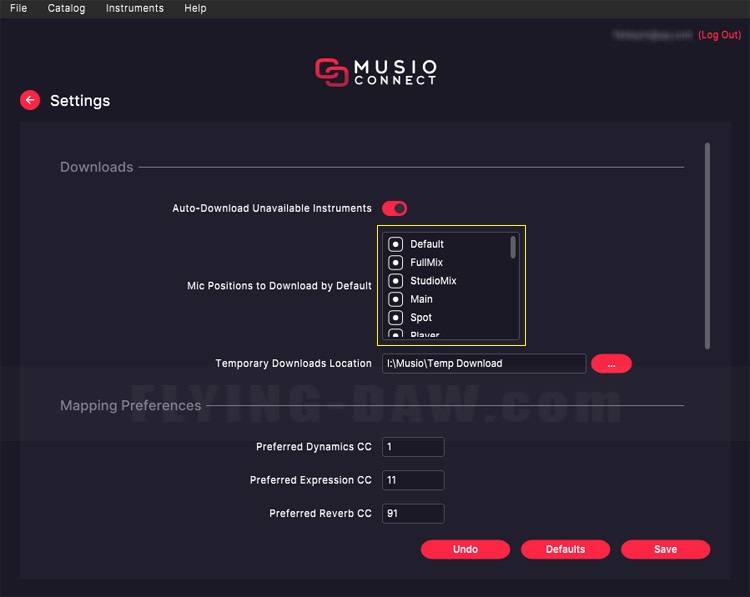The image size is (750, 597).
Task: Click the Mapping Preferences section heading
Action: tap(131, 406)
